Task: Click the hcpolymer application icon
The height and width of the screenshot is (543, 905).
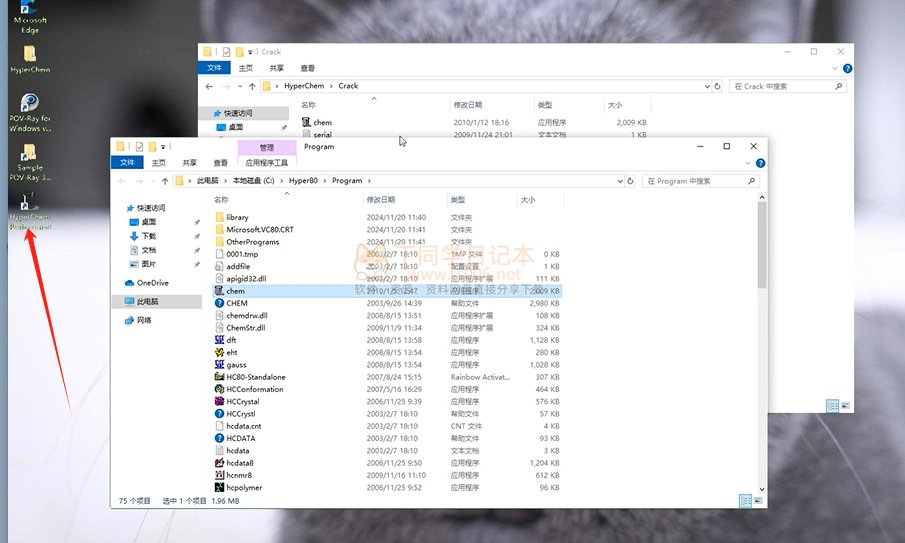Action: 219,487
